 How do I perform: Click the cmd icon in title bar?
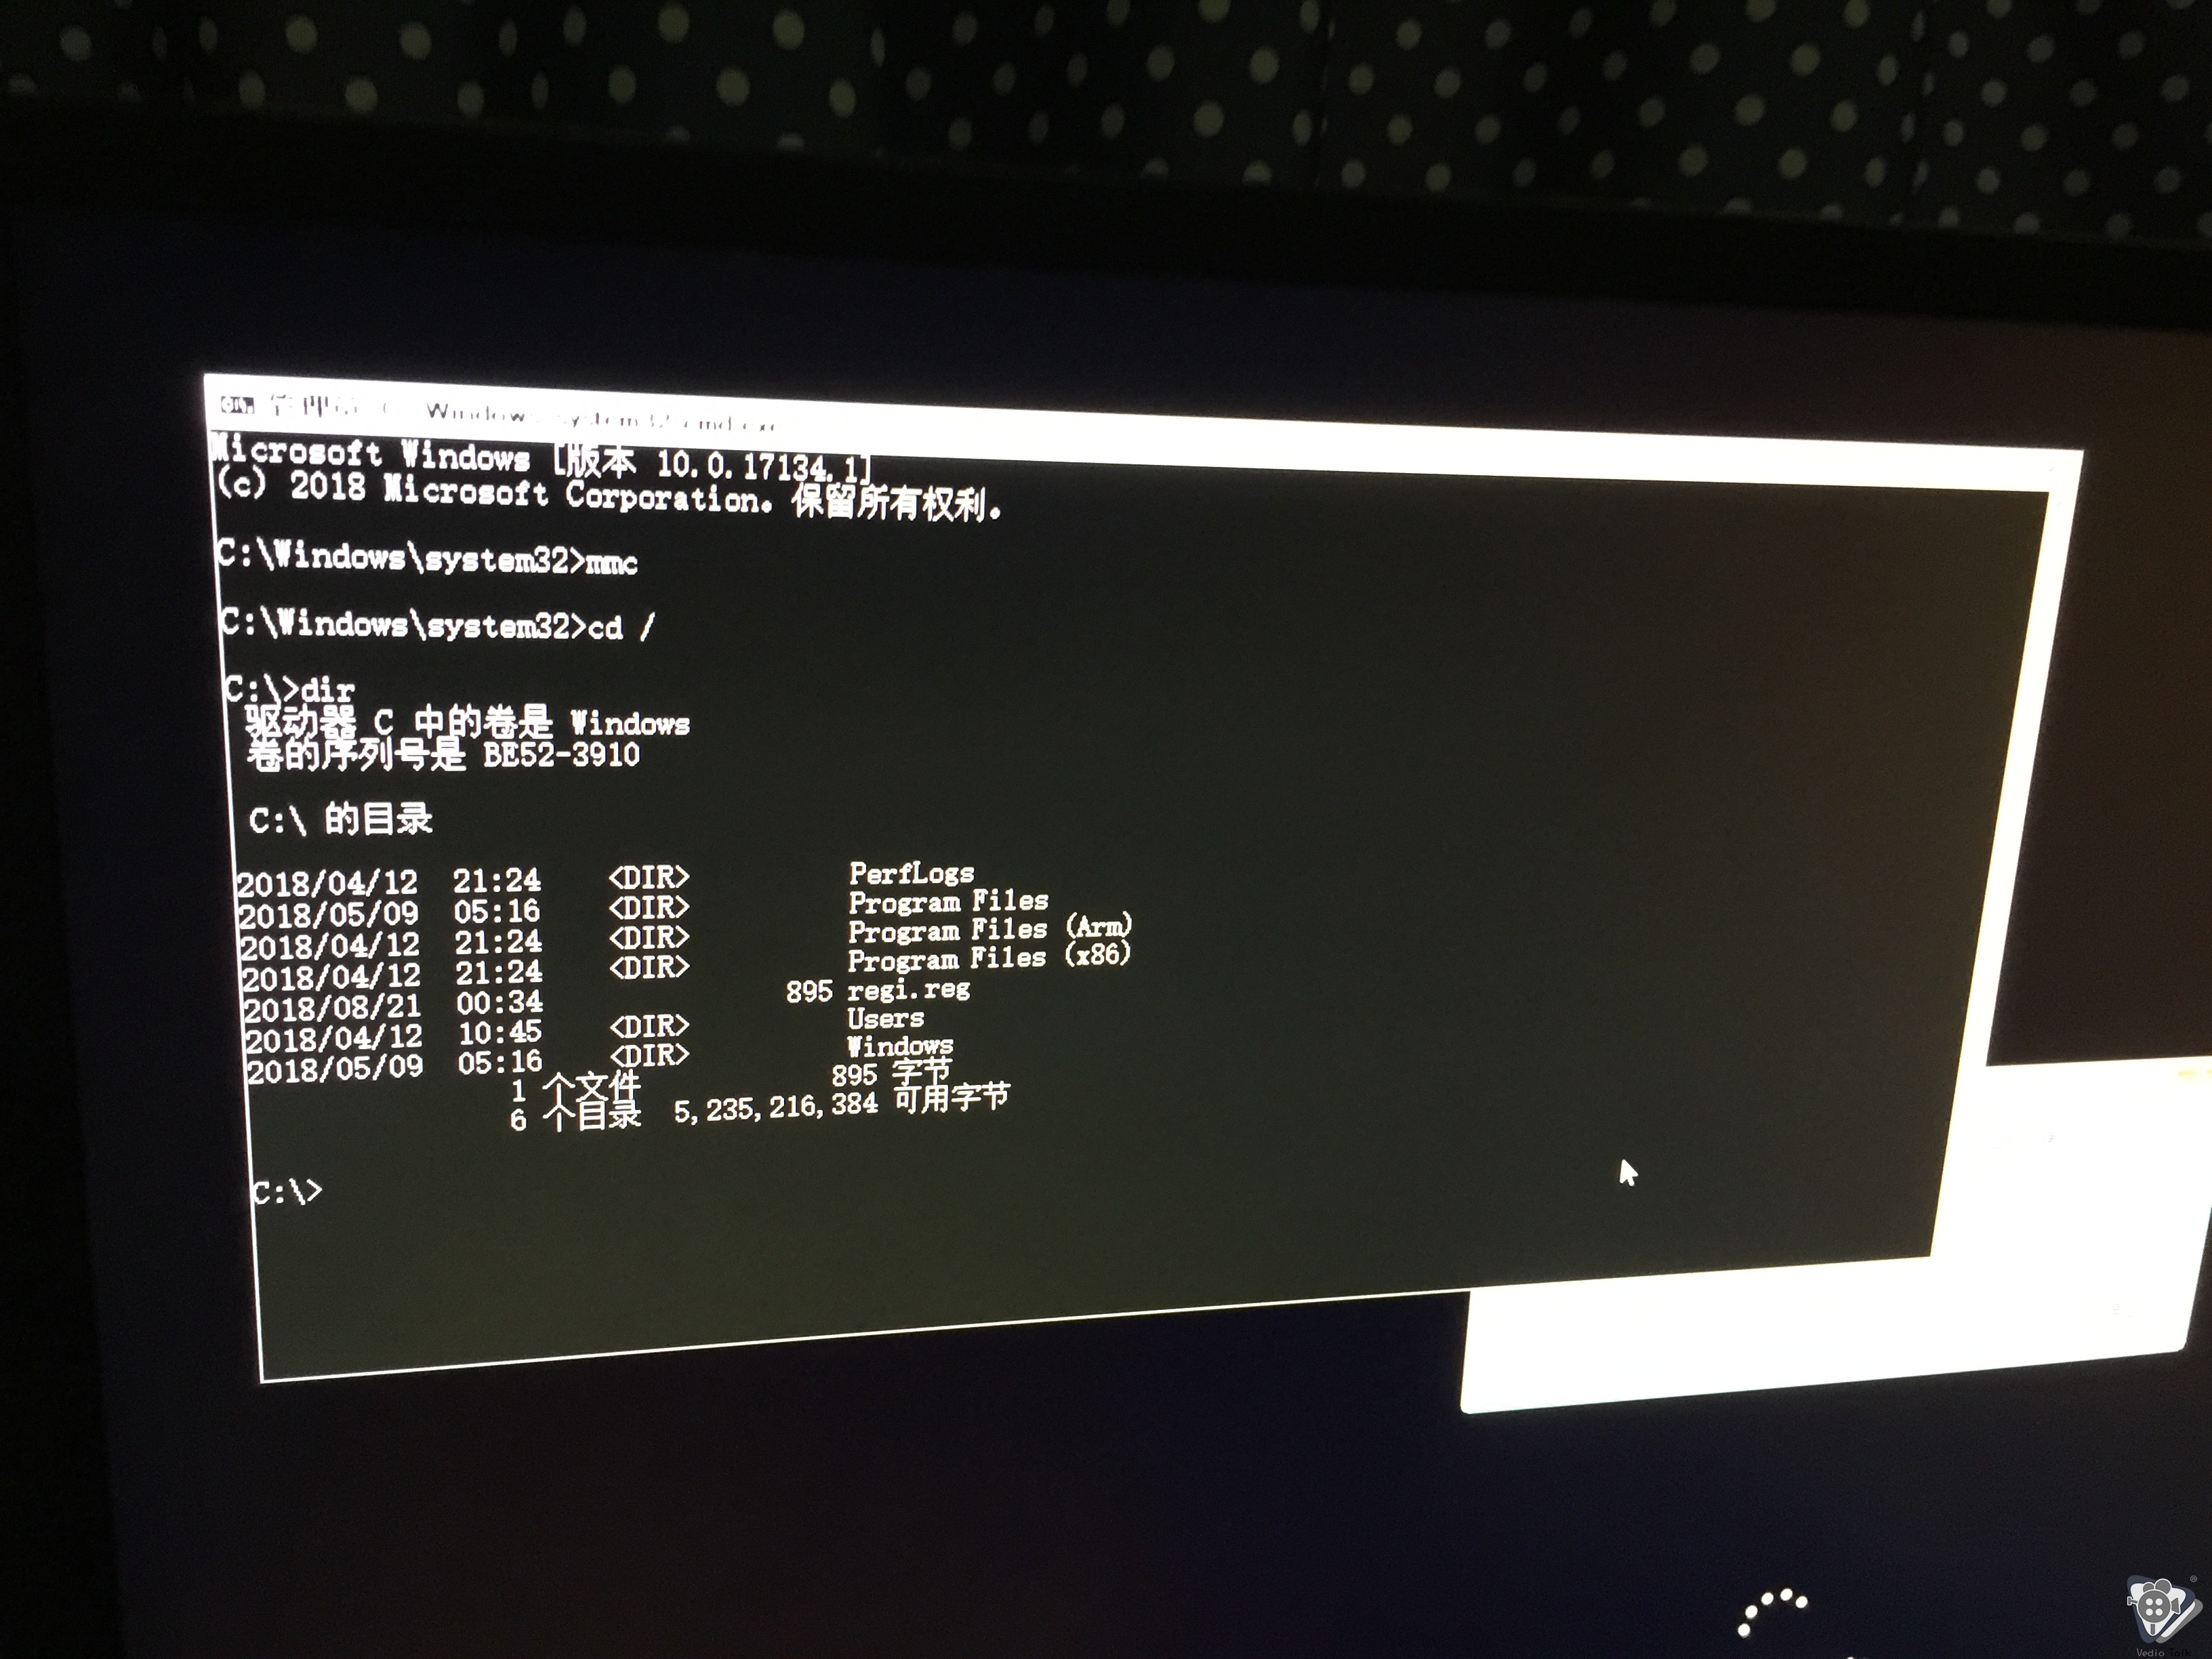pyautogui.click(x=237, y=405)
